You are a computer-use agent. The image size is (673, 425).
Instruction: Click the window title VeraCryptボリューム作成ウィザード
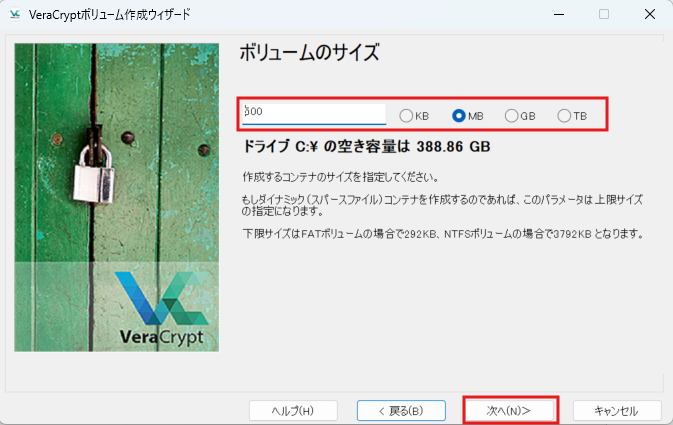click(110, 15)
